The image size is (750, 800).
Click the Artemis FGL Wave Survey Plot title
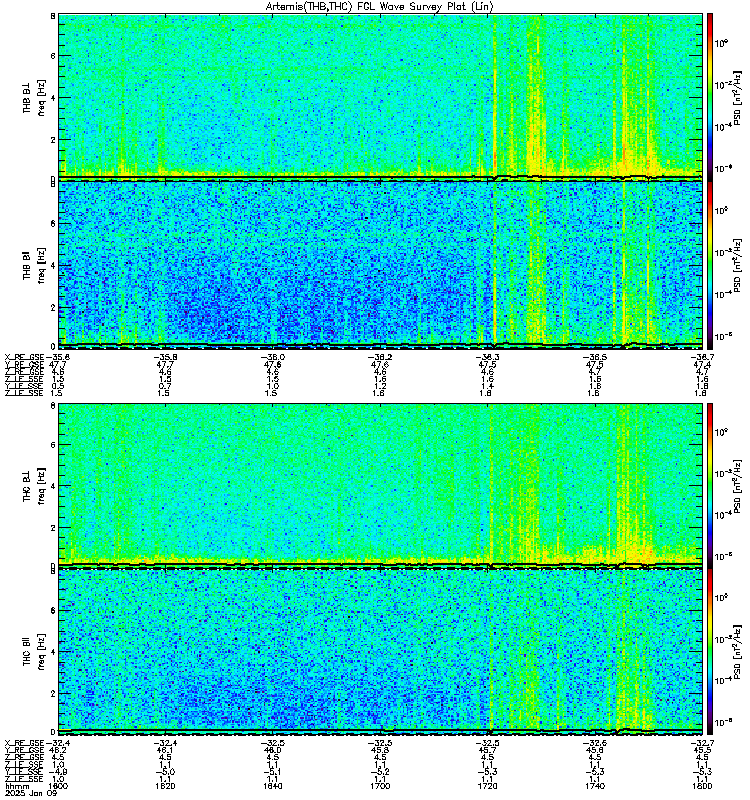(380, 7)
